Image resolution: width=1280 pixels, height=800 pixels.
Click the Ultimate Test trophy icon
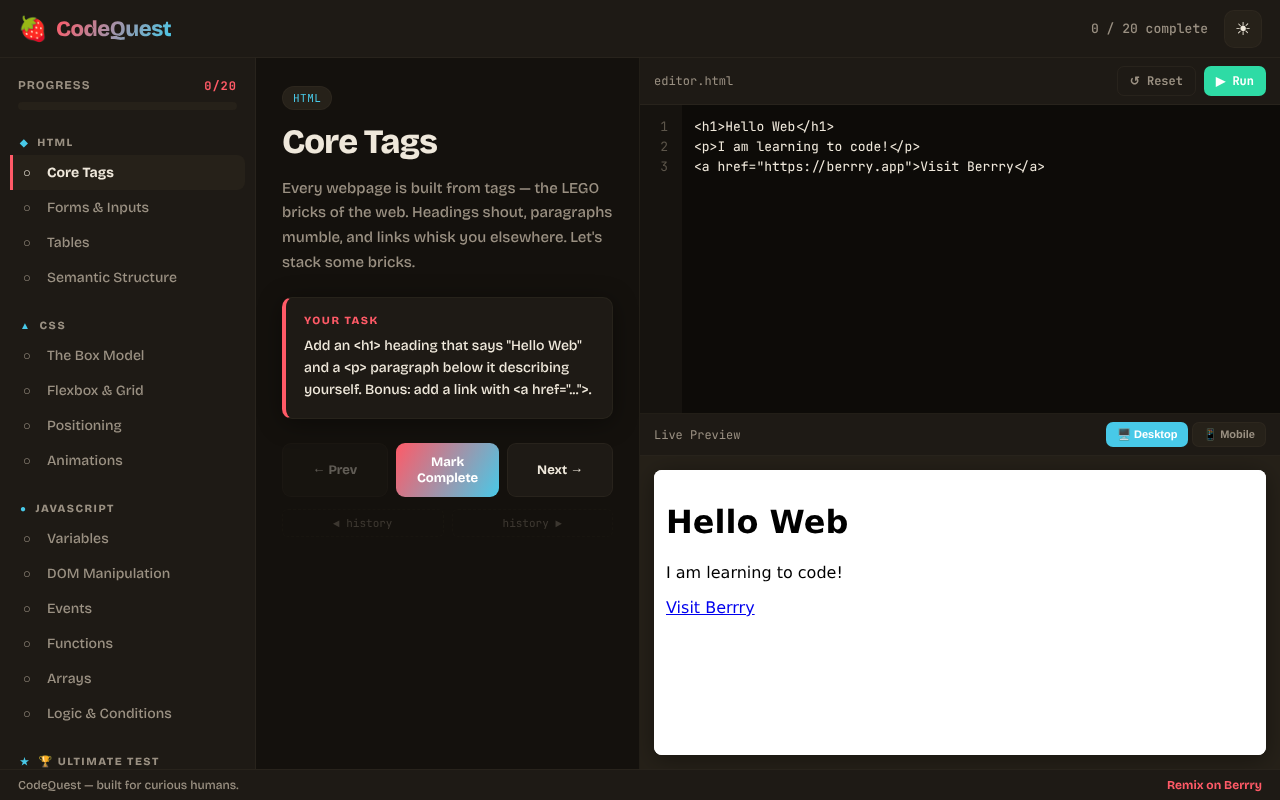click(45, 761)
